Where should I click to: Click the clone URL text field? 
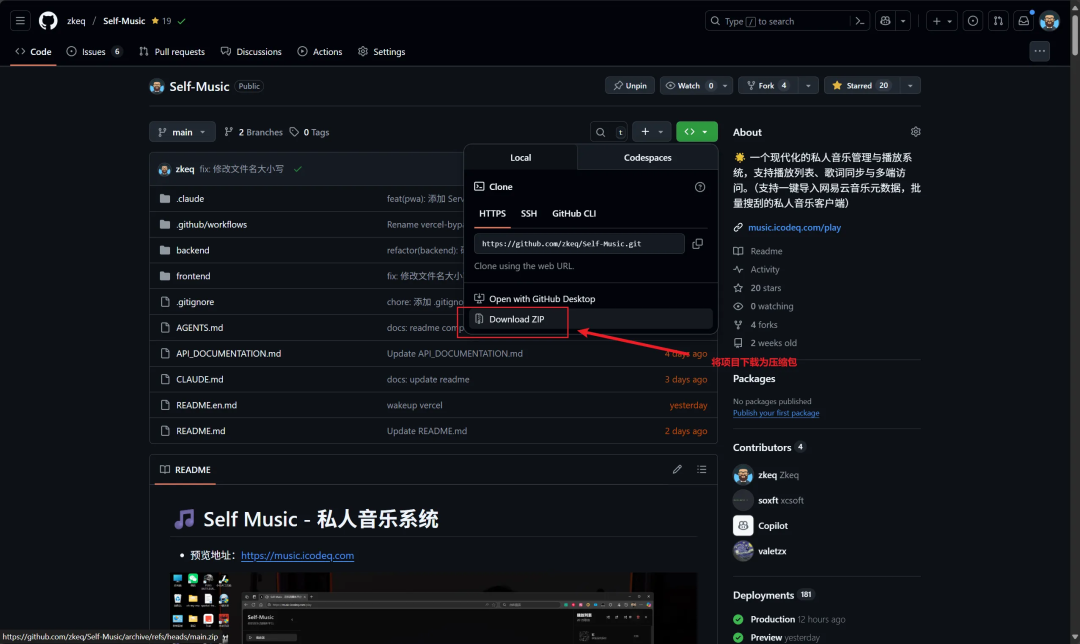click(579, 243)
